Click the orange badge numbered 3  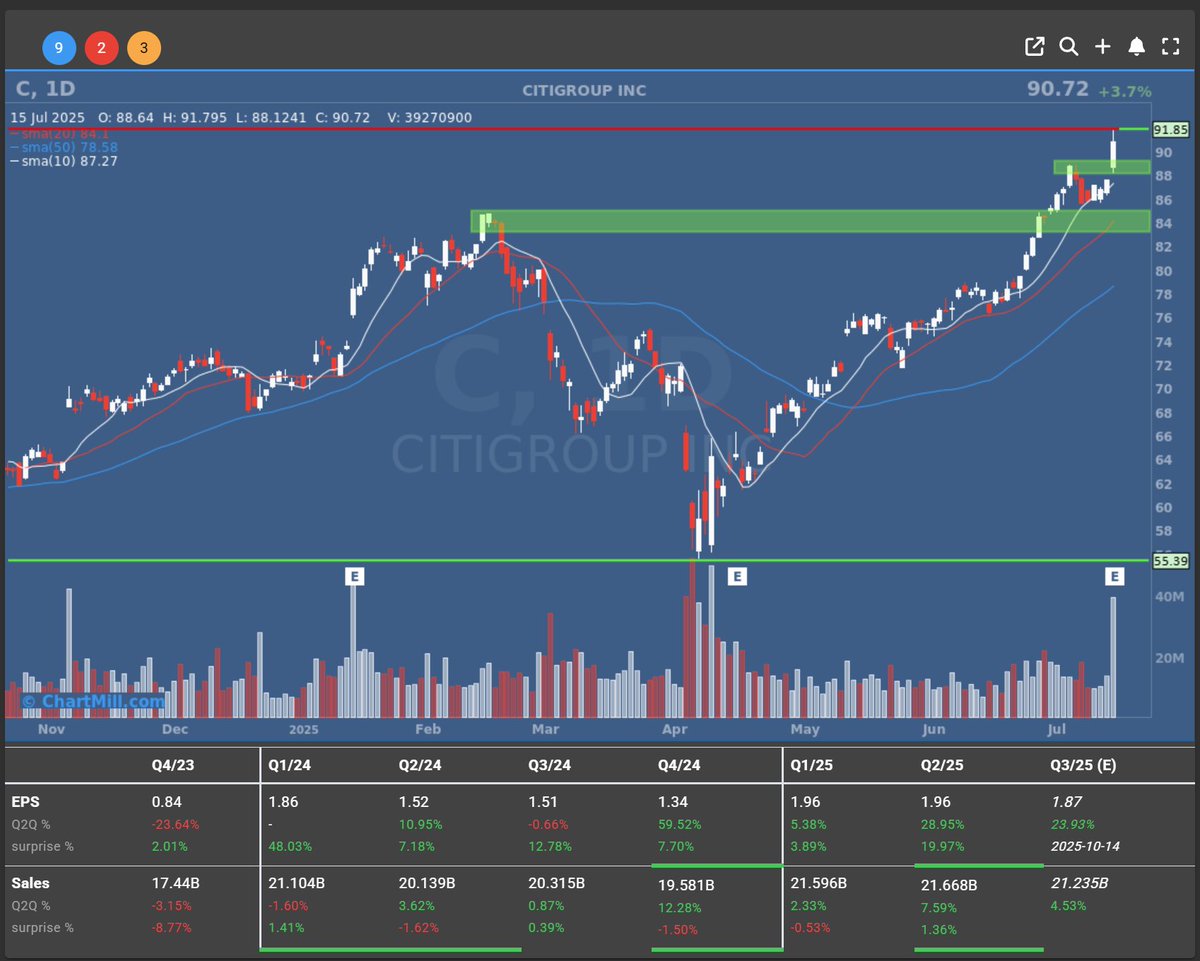(x=143, y=47)
